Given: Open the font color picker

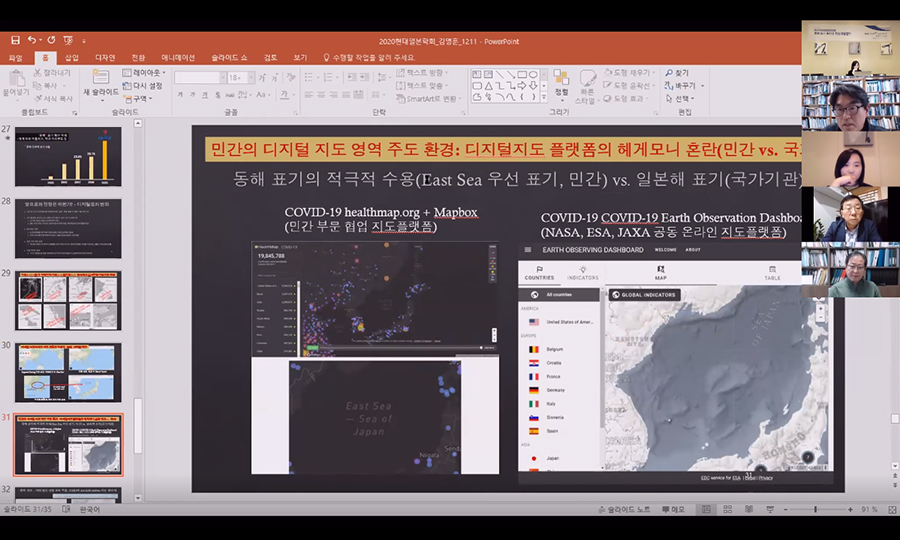Looking at the screenshot, I should (287, 95).
